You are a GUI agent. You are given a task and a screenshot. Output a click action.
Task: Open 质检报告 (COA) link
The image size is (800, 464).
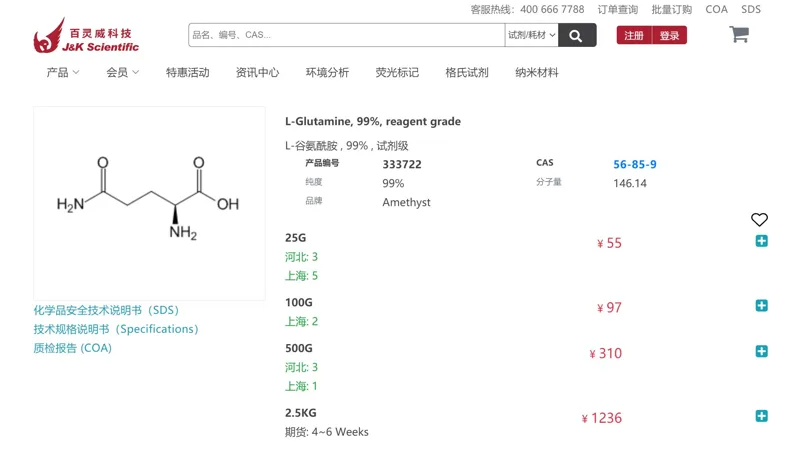[x=72, y=348]
